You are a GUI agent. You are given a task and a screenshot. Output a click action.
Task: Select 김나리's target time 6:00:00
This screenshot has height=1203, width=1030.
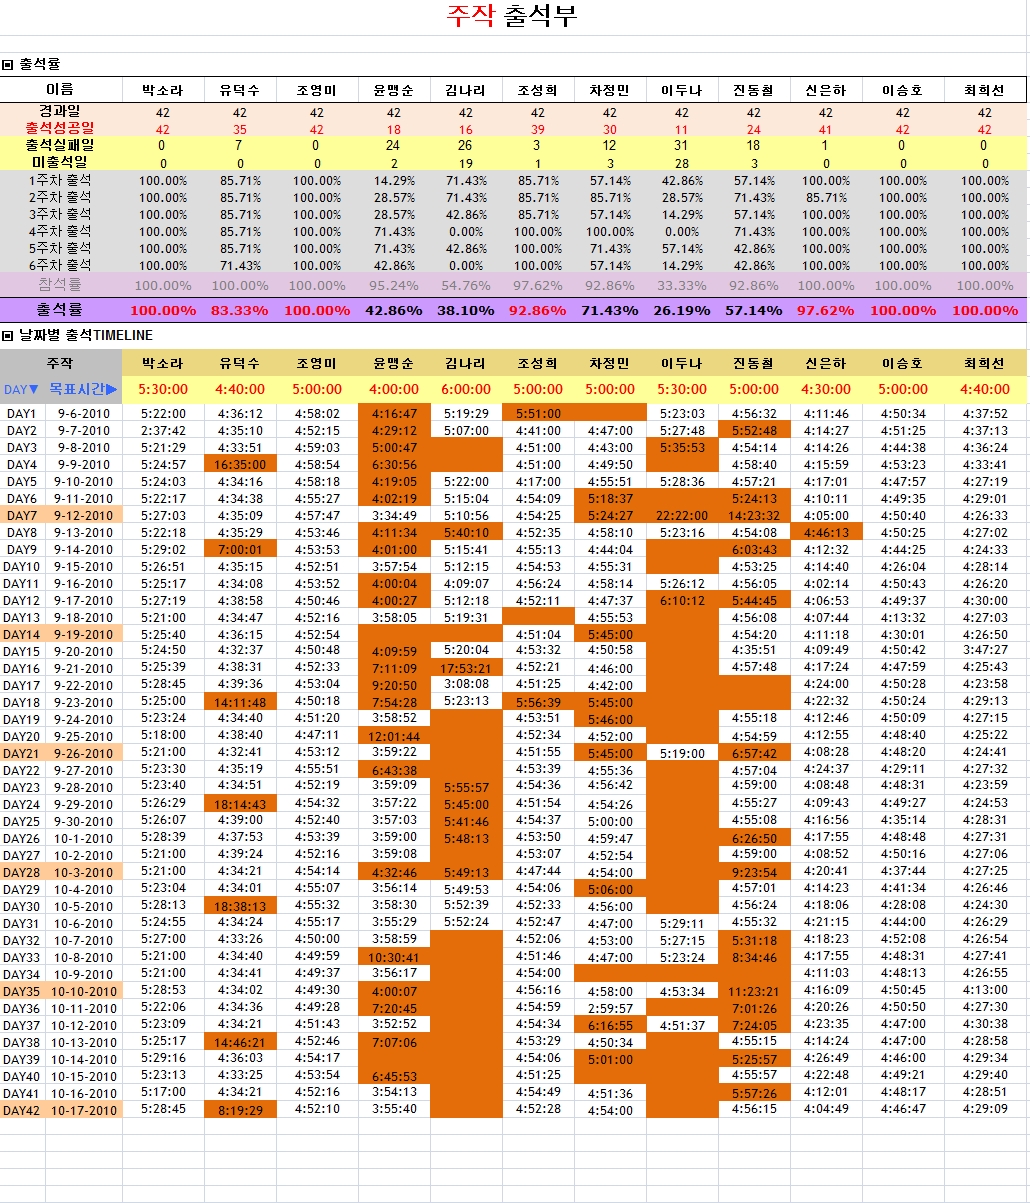(466, 390)
